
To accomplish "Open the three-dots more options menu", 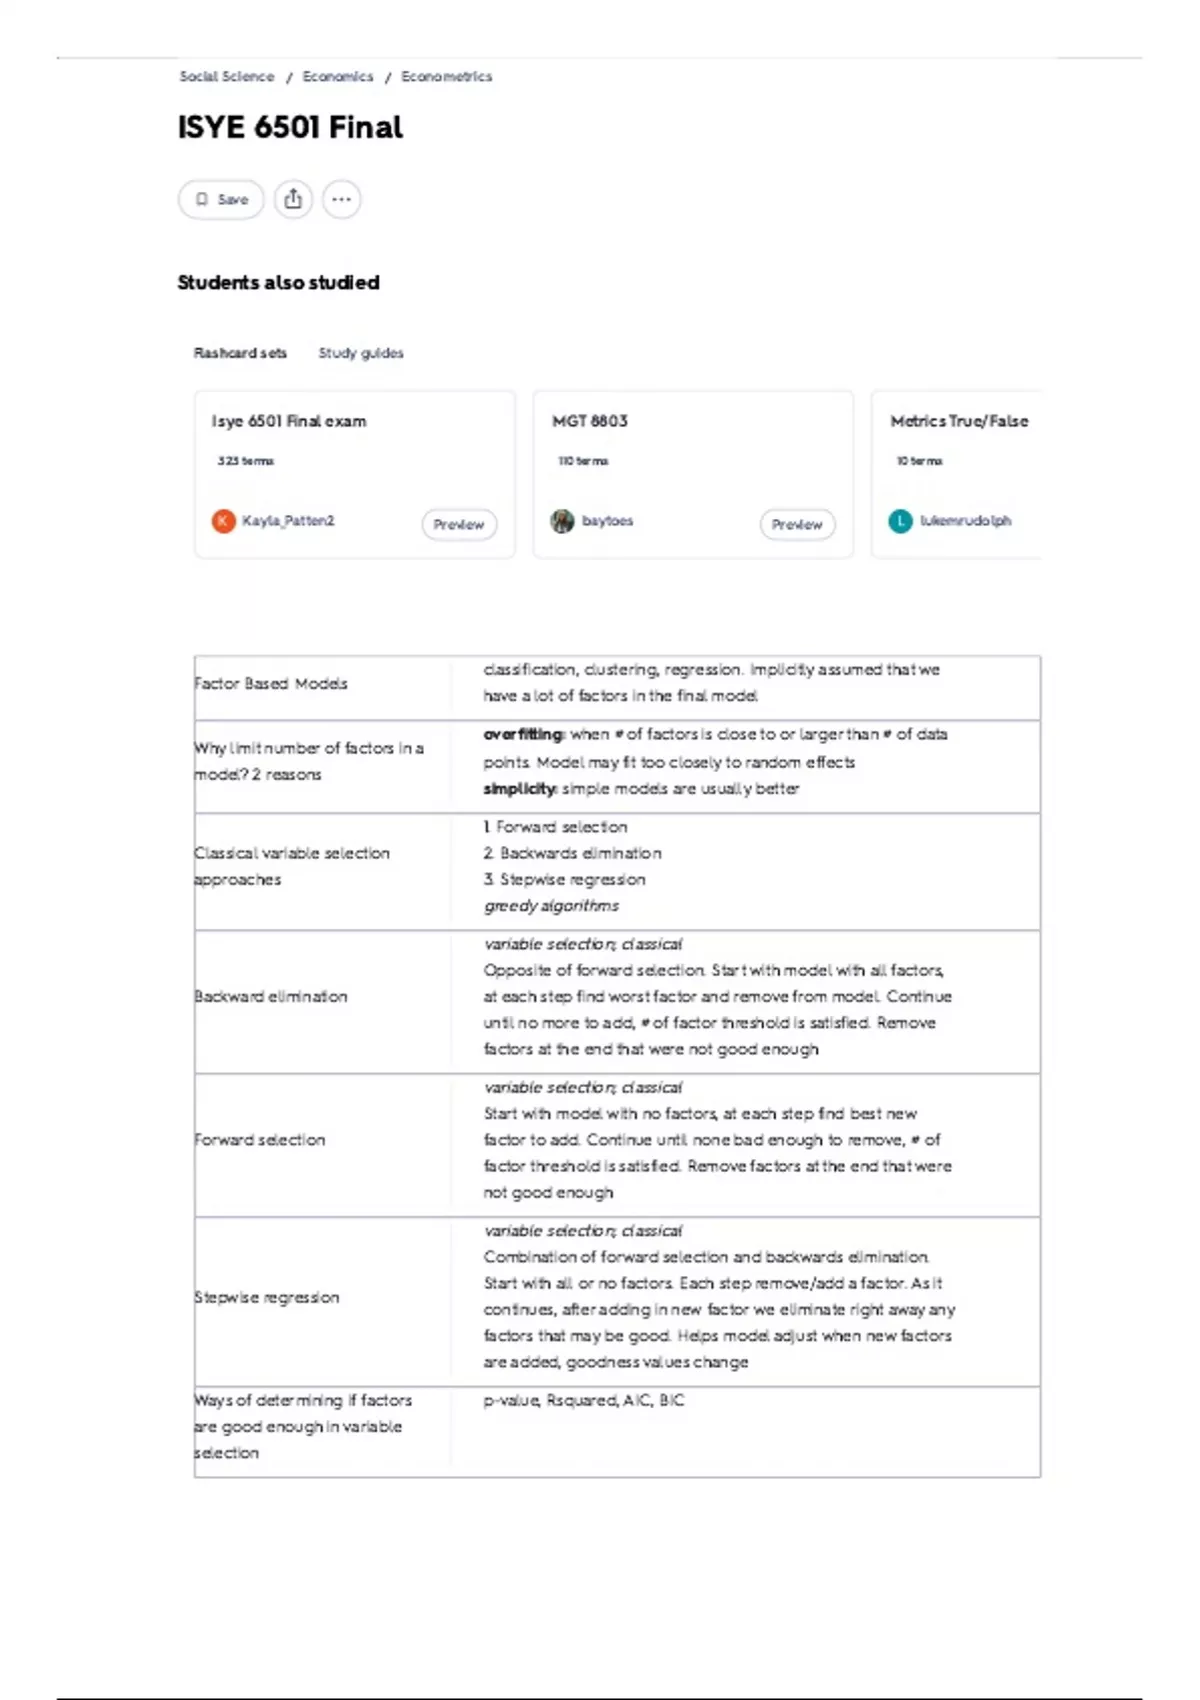I will 342,199.
